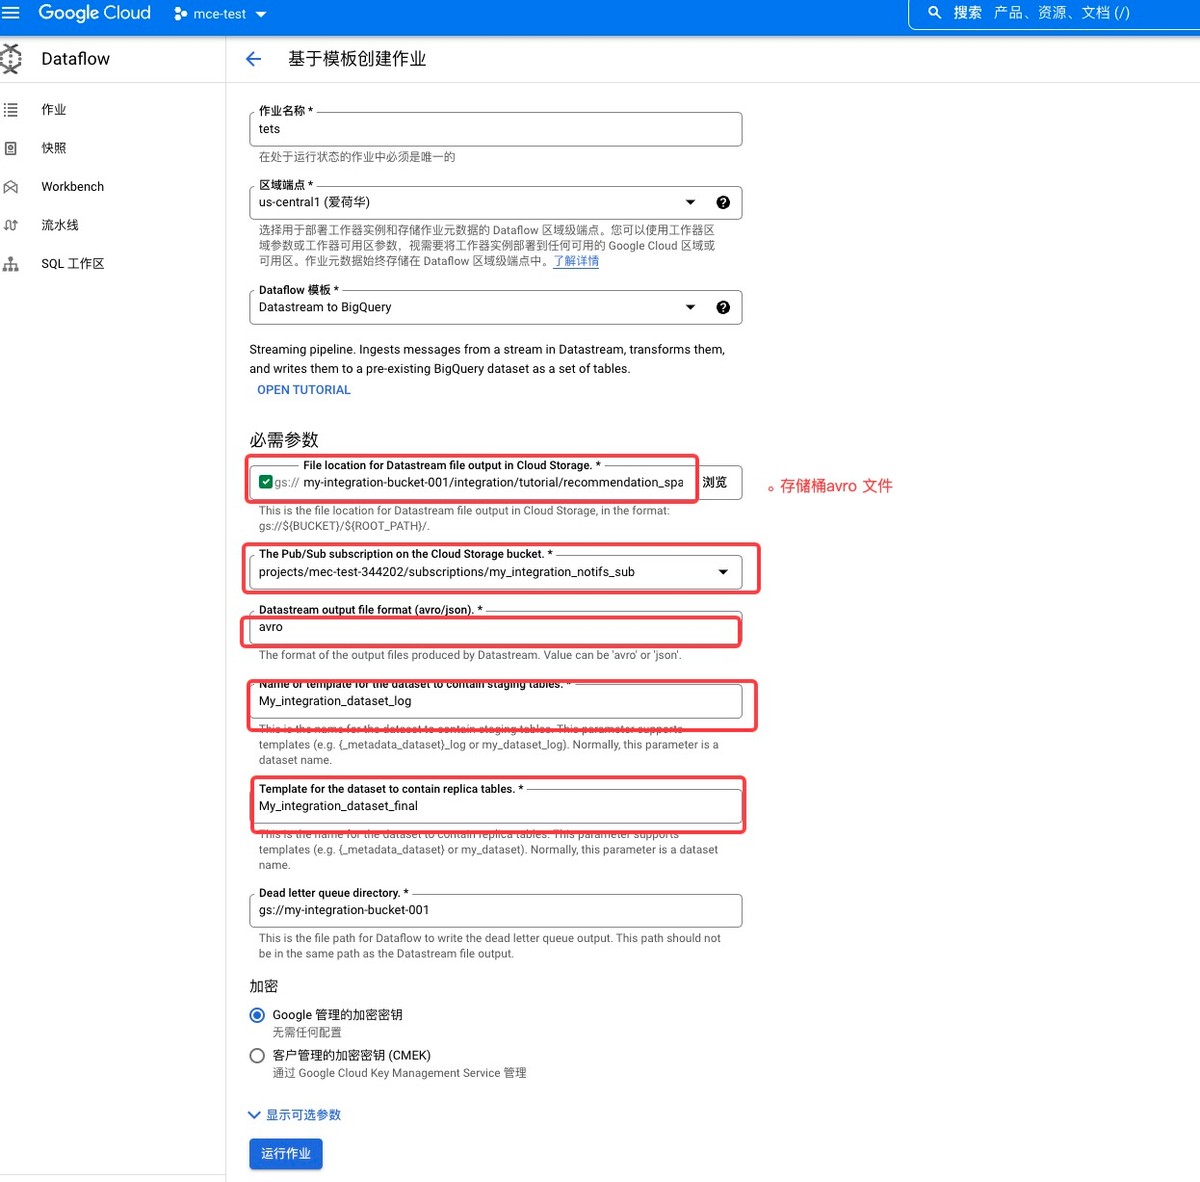Edit the 作业名称 field containing tets
Screen dimensions: 1200x1182
coord(495,129)
